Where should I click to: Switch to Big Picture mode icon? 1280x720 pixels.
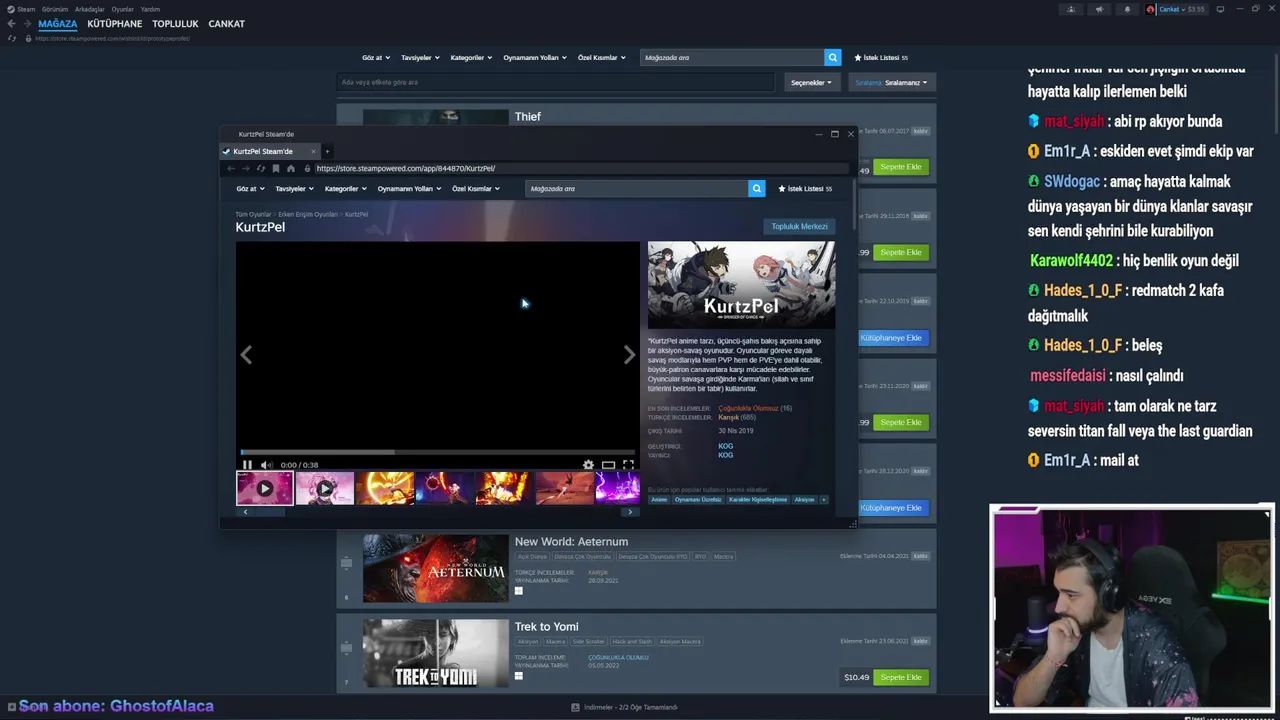point(1219,9)
